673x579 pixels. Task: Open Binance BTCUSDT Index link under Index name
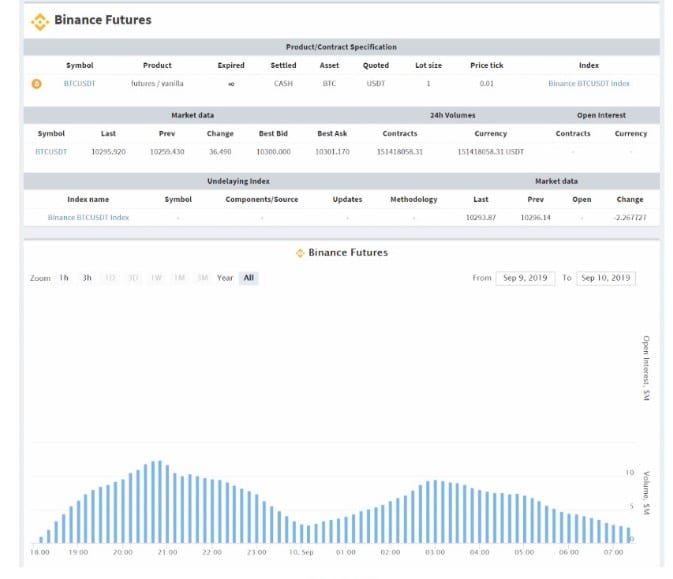click(88, 218)
